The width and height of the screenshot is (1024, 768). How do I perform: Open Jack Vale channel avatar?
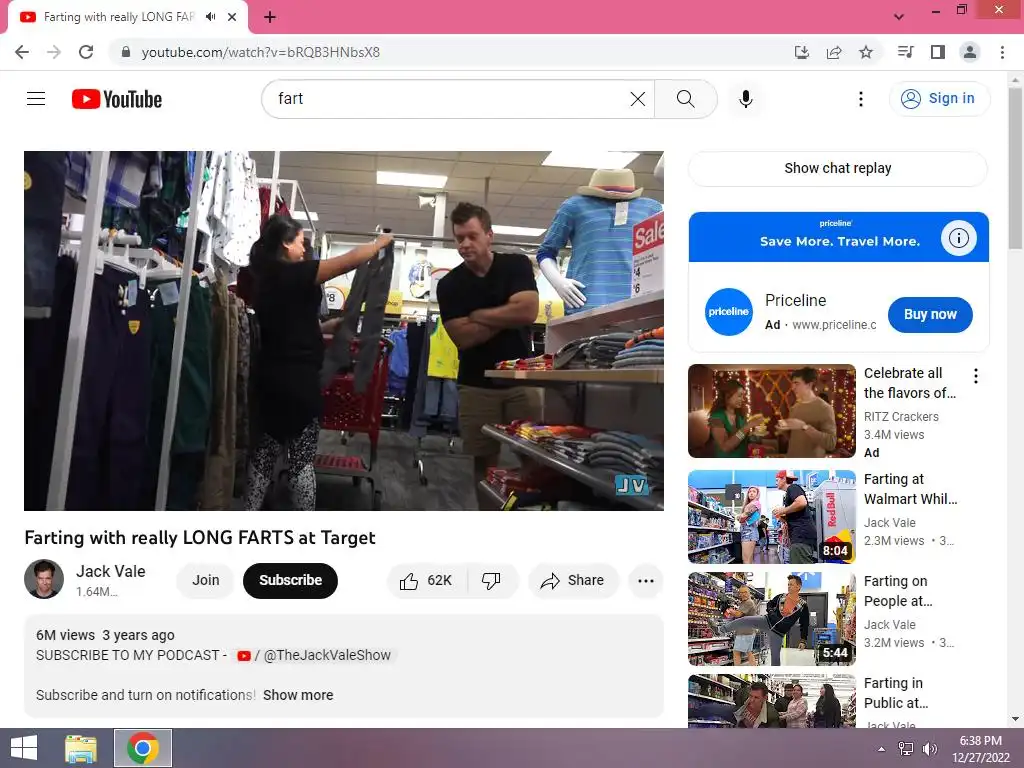point(44,579)
